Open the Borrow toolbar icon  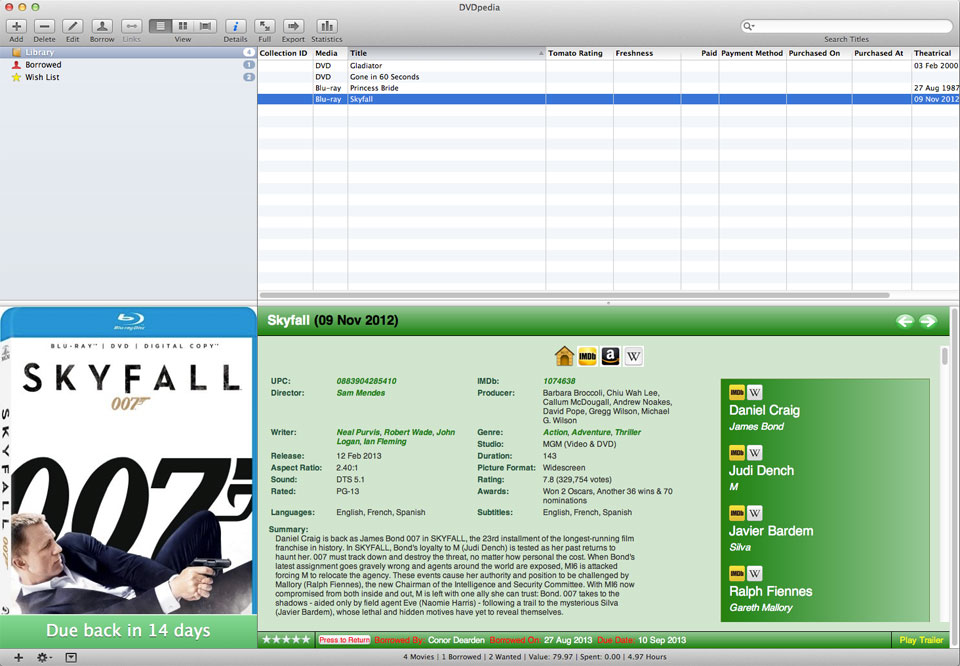click(101, 26)
